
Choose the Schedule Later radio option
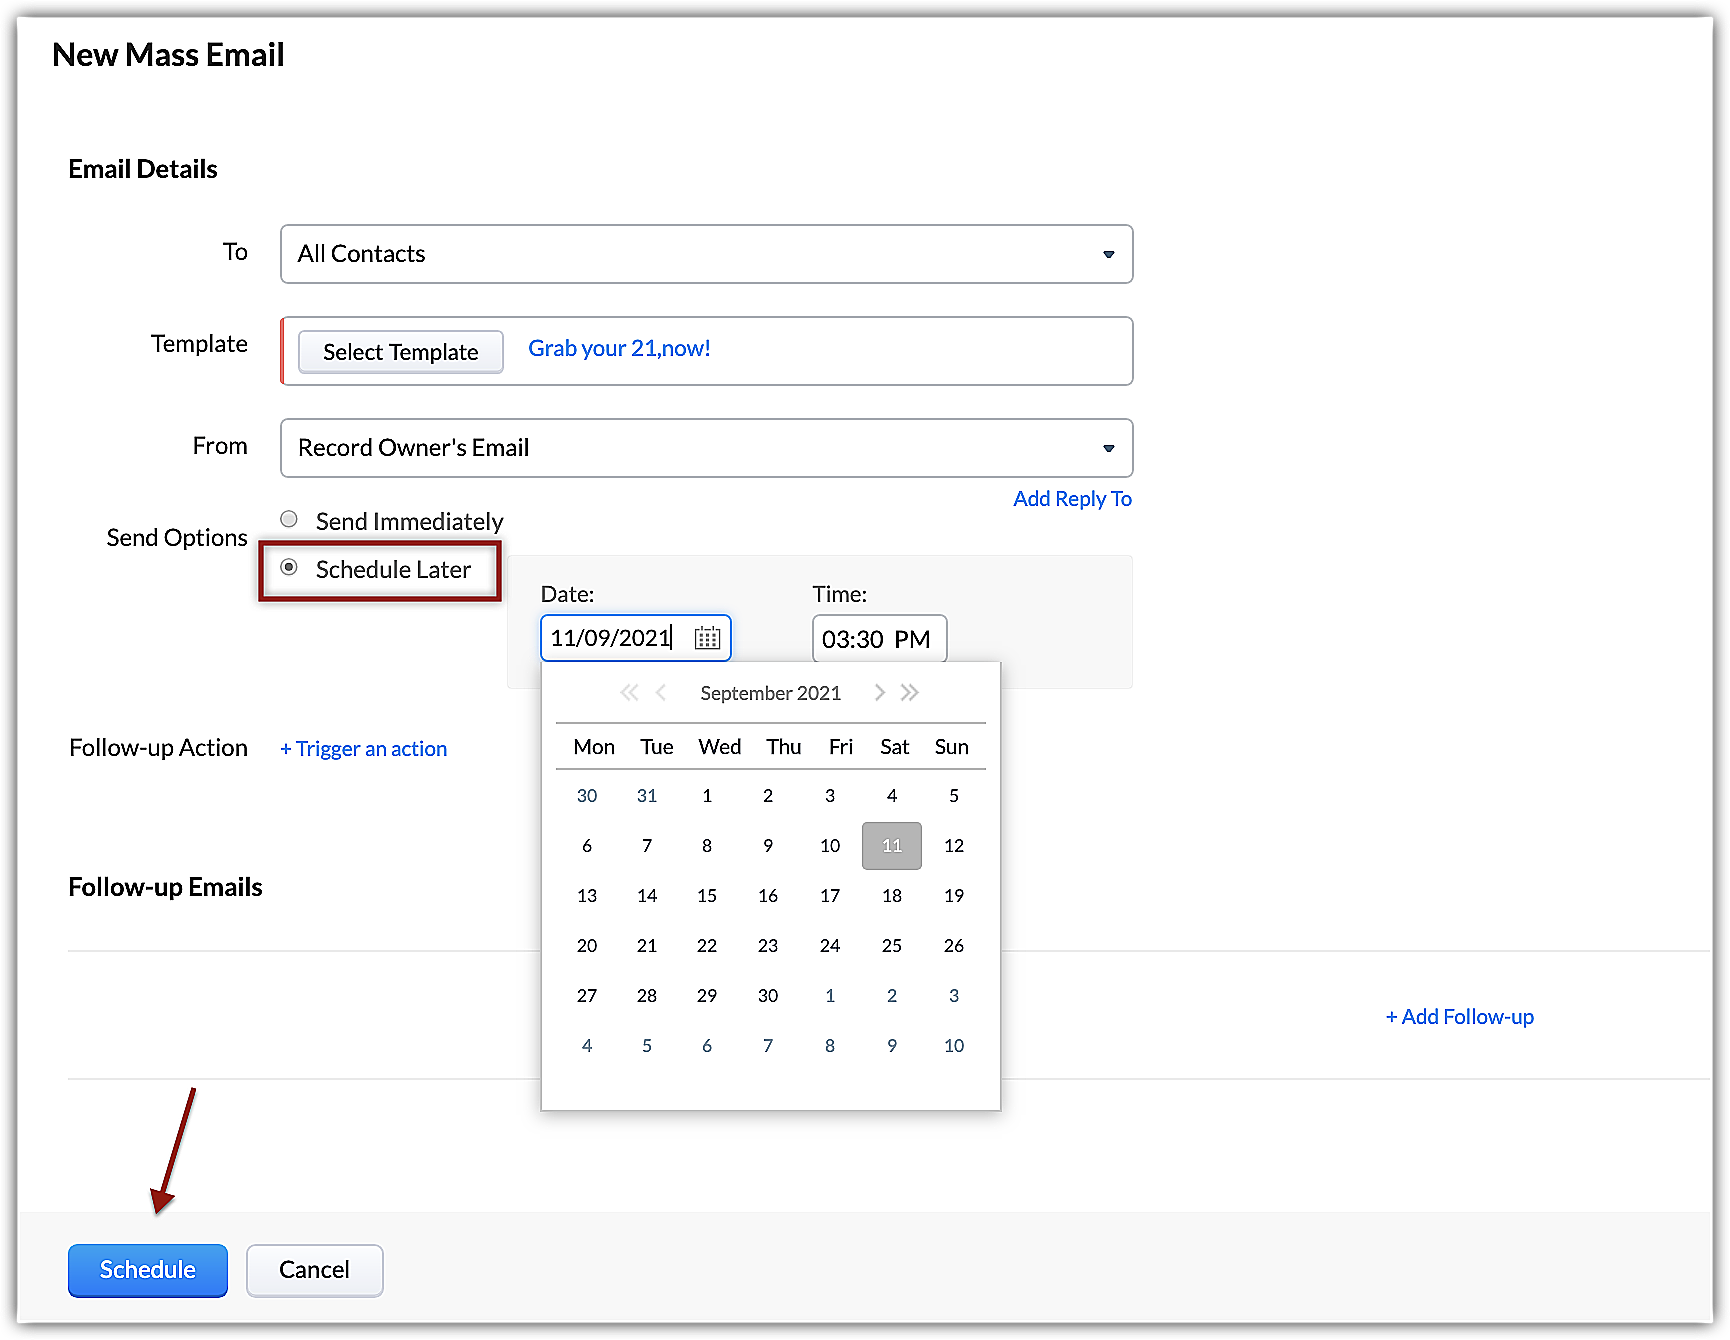point(289,568)
